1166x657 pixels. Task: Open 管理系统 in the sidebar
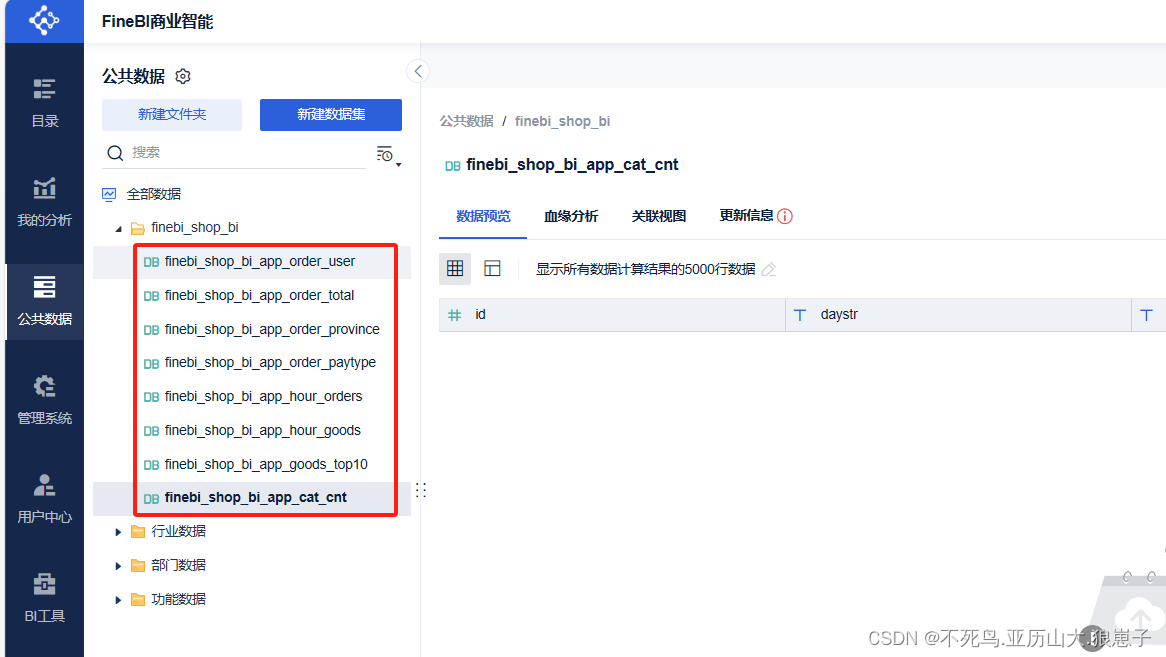pyautogui.click(x=44, y=400)
